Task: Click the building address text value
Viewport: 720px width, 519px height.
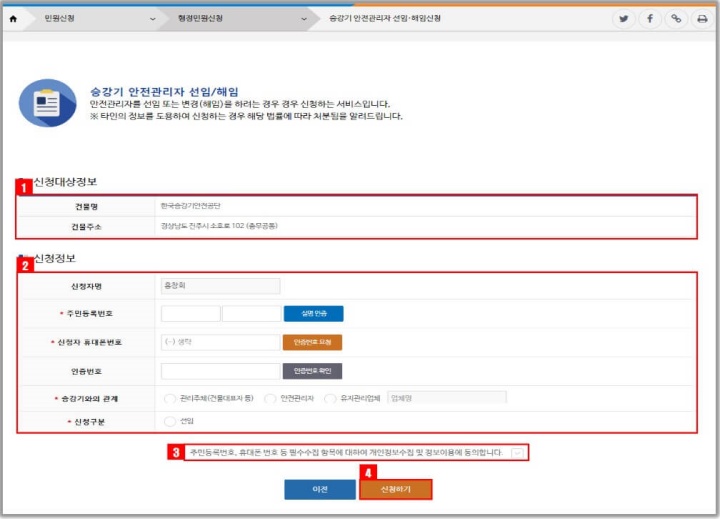Action: pos(219,226)
